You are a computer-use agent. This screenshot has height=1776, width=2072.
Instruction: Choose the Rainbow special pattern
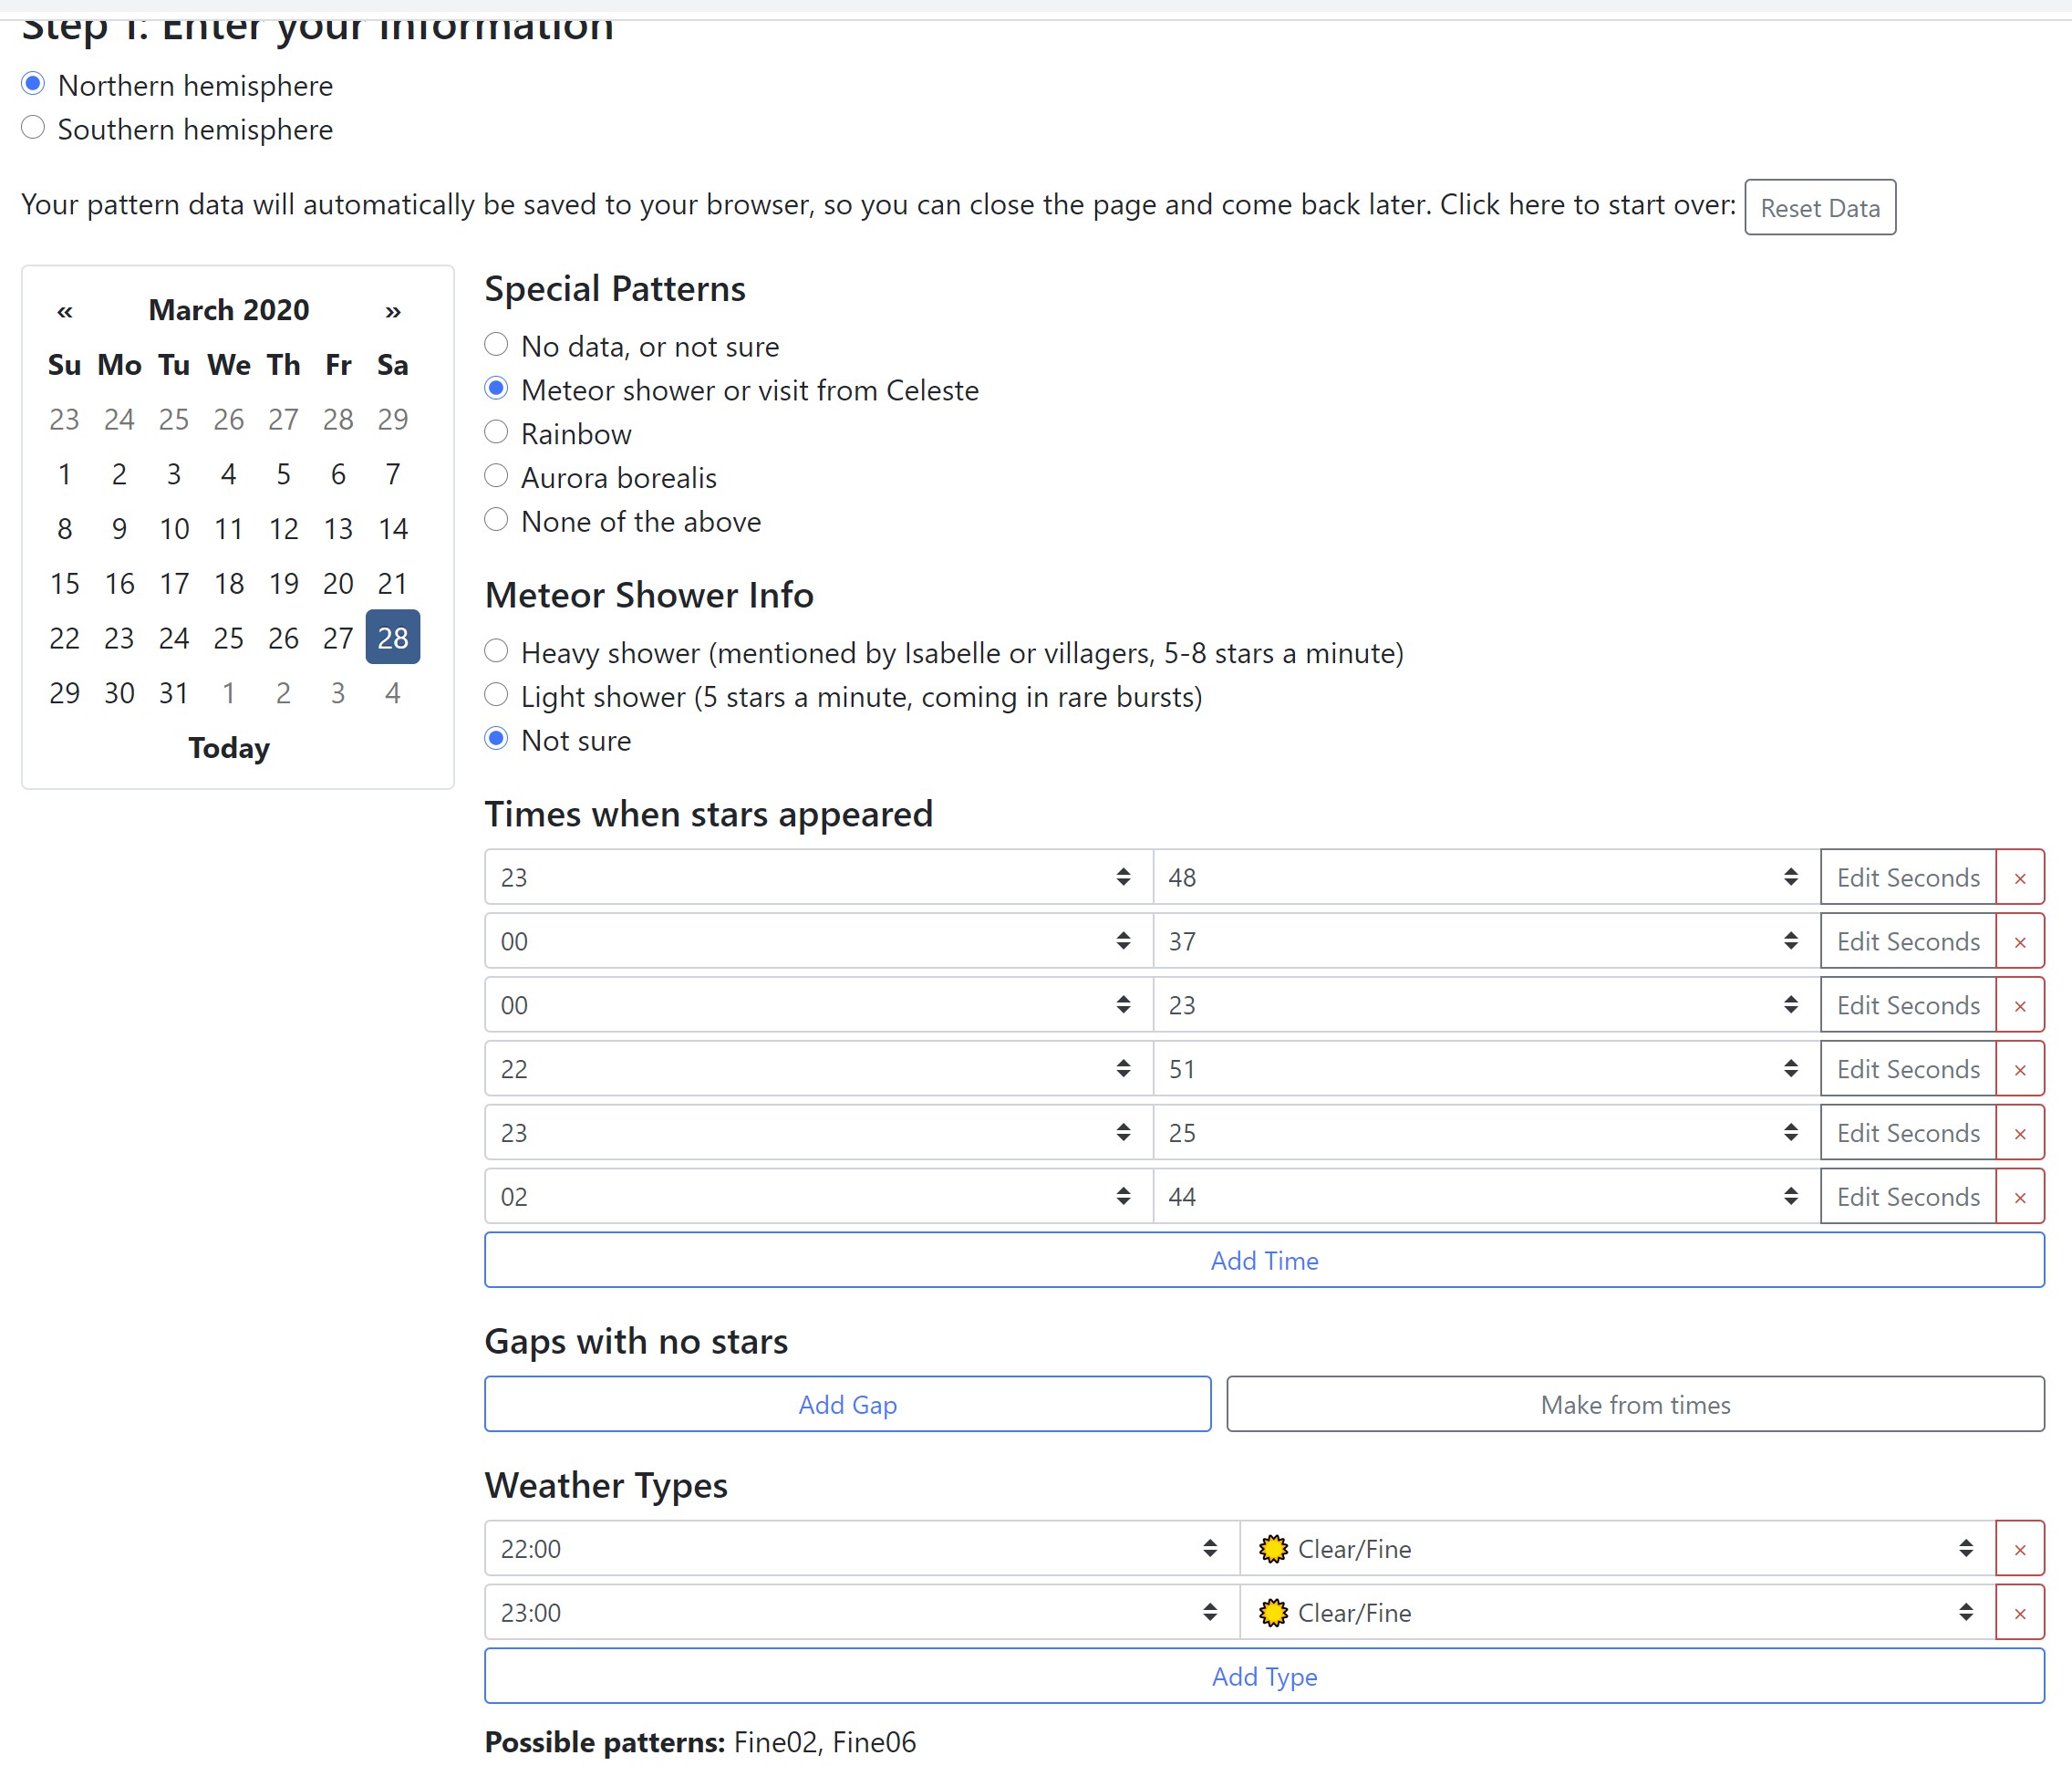click(496, 433)
